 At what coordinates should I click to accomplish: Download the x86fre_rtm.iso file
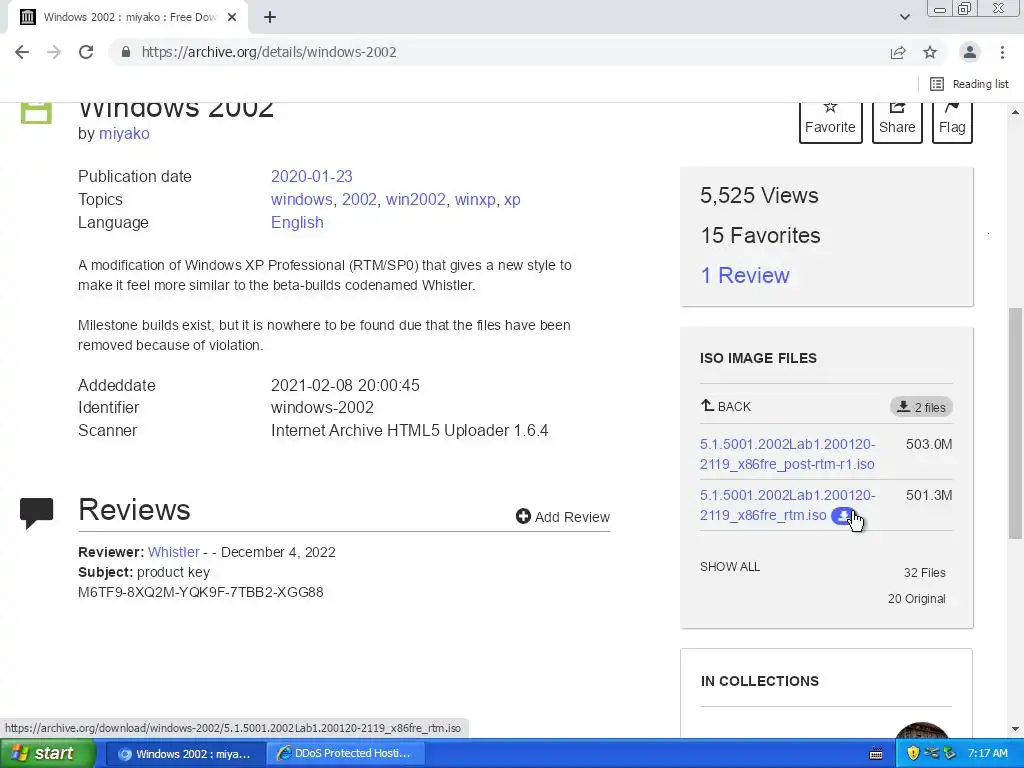coord(787,505)
